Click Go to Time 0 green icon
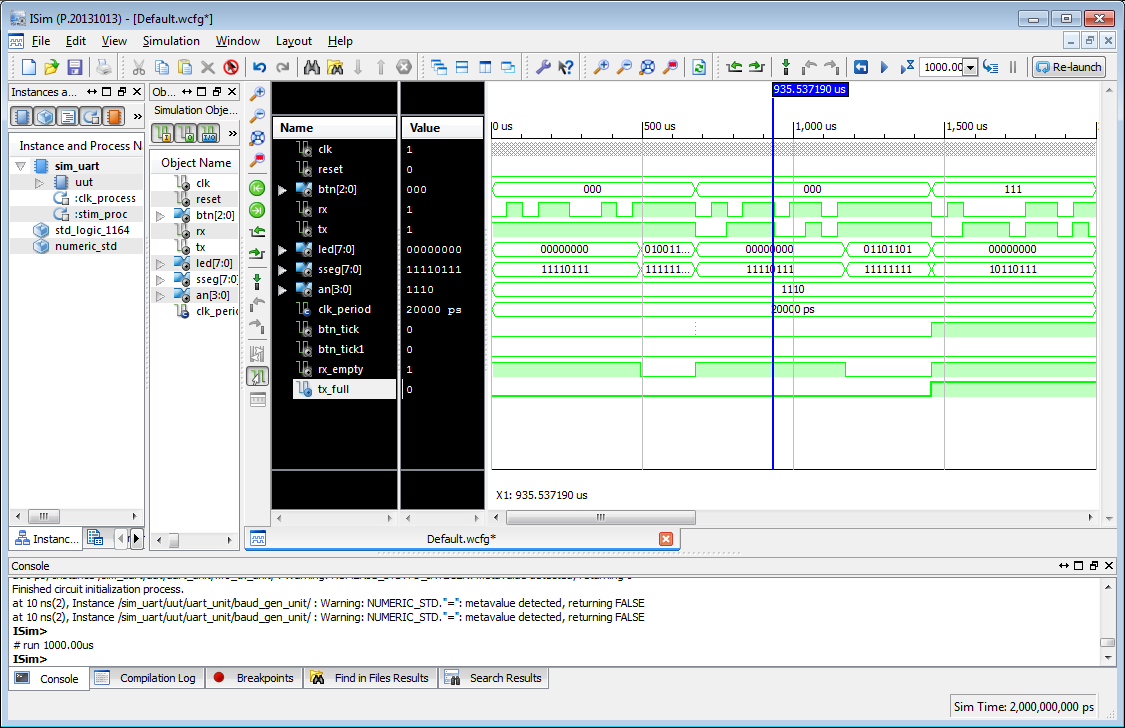The width and height of the screenshot is (1125, 728). click(x=257, y=188)
